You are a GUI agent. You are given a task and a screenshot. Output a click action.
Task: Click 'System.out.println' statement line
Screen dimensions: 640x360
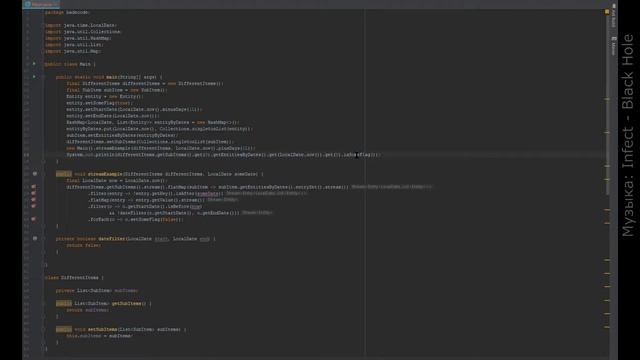pyautogui.click(x=224, y=155)
